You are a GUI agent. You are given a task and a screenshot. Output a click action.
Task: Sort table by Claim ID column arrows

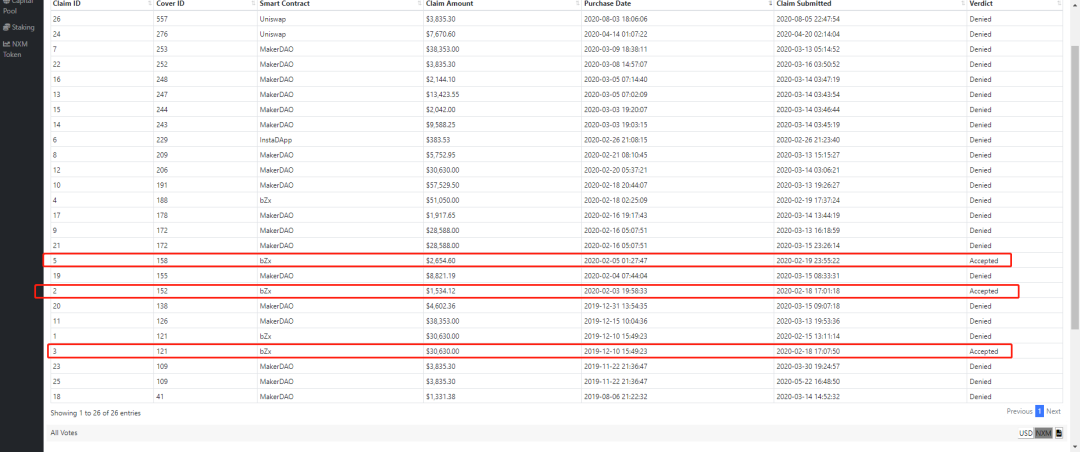(x=149, y=4)
